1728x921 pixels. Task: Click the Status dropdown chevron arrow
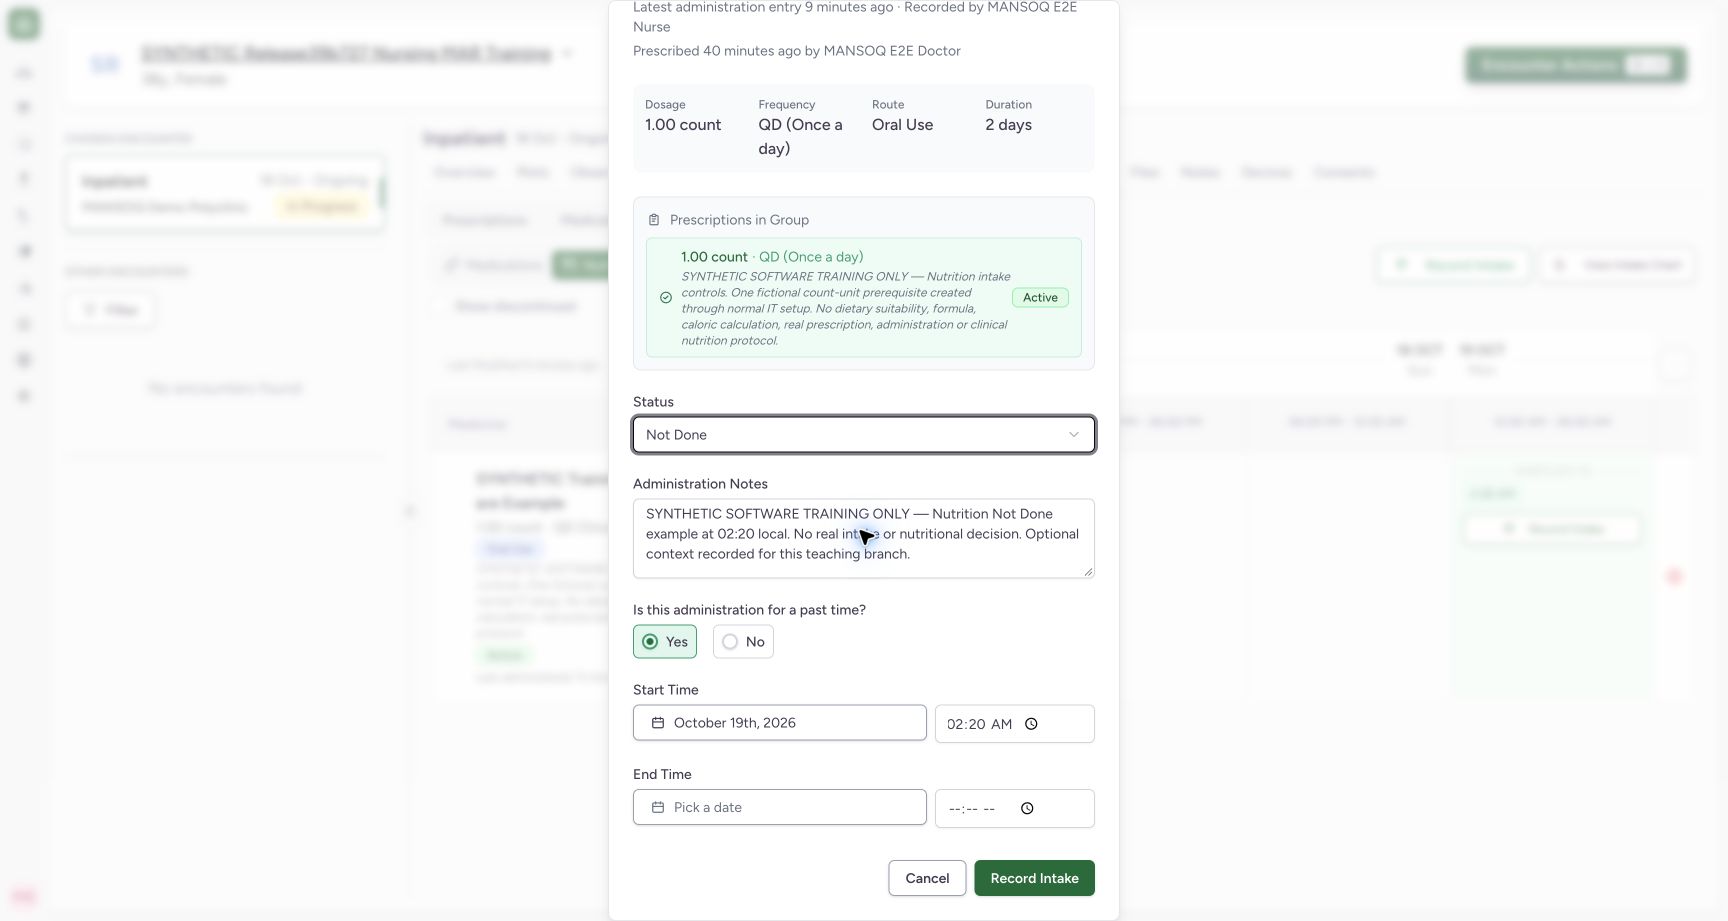pos(1074,435)
